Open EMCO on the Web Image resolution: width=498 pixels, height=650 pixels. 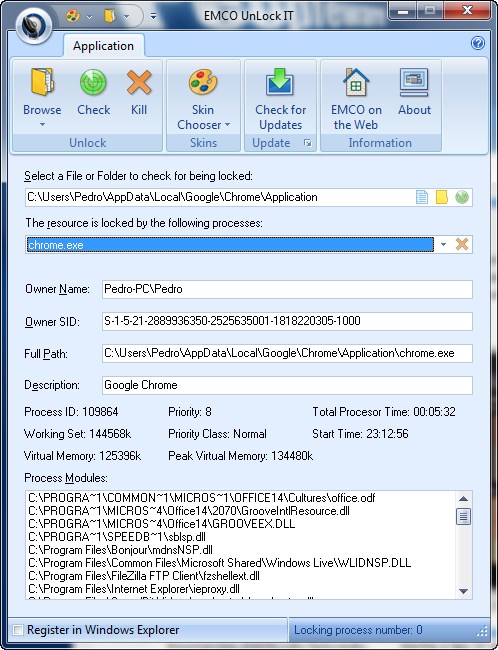point(356,99)
